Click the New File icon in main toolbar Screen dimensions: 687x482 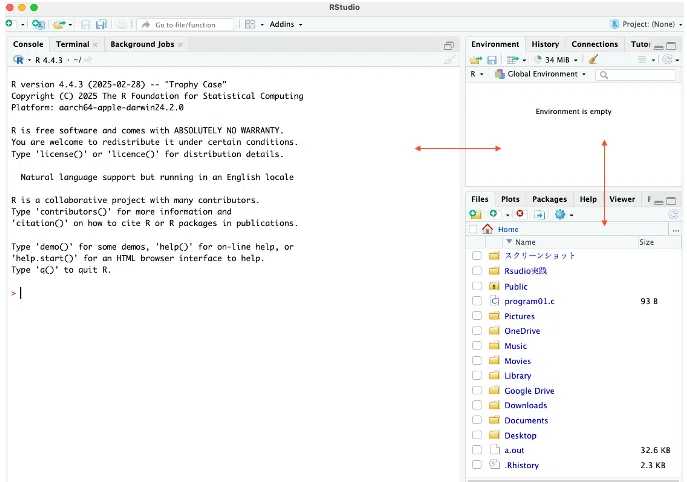click(10, 24)
